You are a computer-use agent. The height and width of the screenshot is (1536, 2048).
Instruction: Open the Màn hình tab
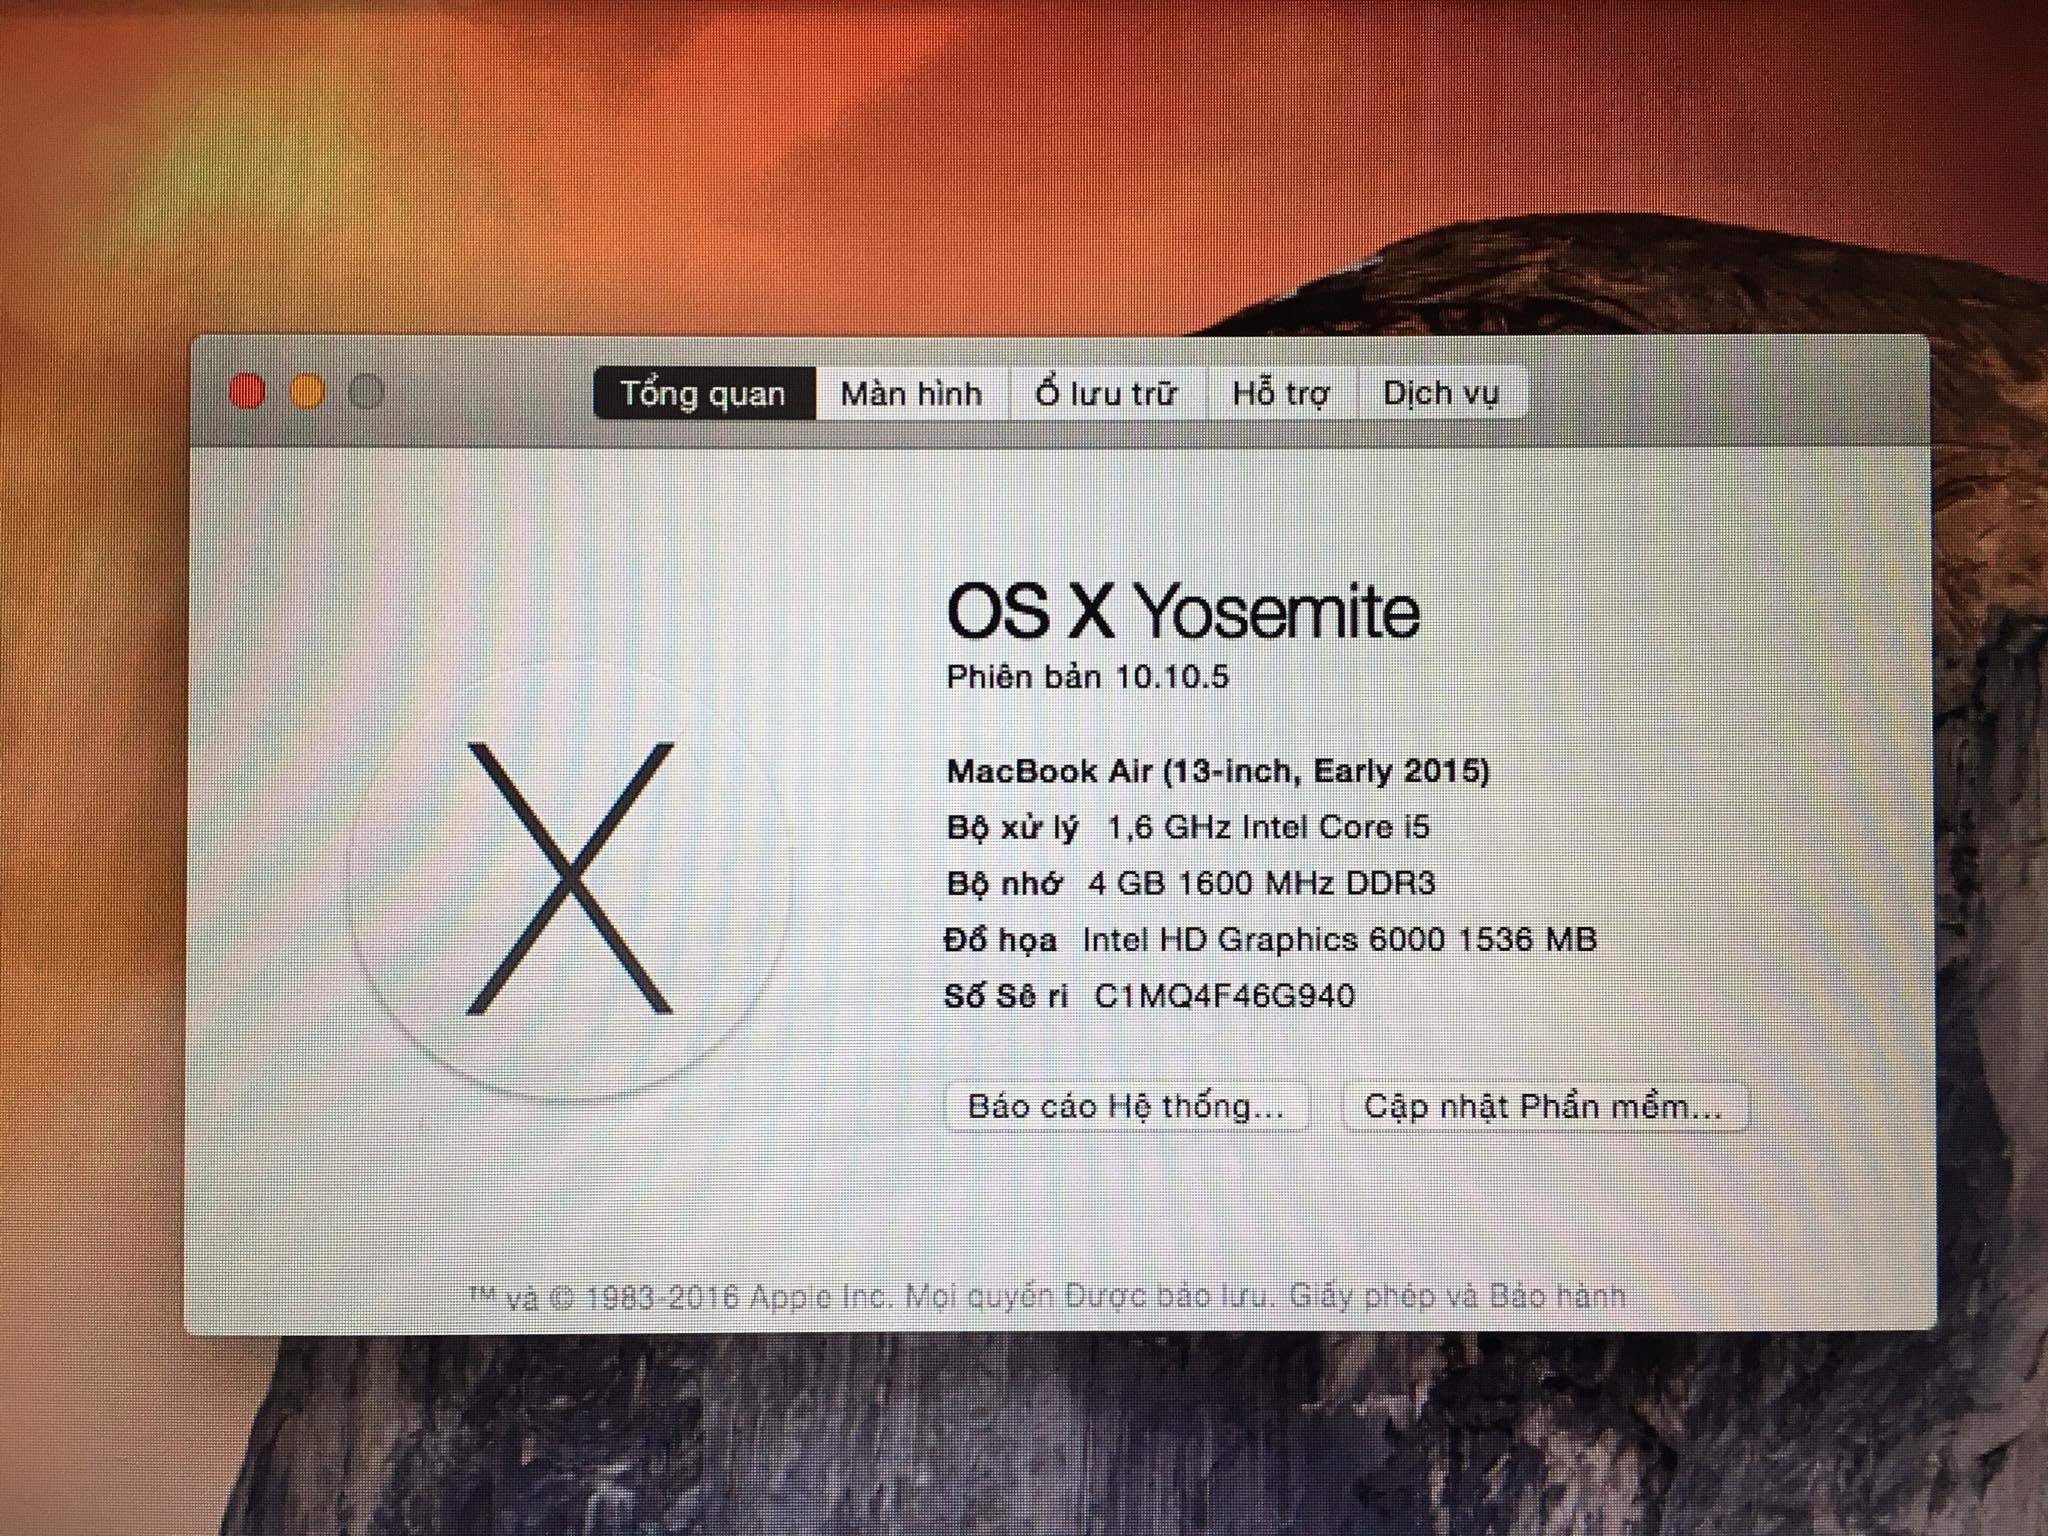click(911, 393)
